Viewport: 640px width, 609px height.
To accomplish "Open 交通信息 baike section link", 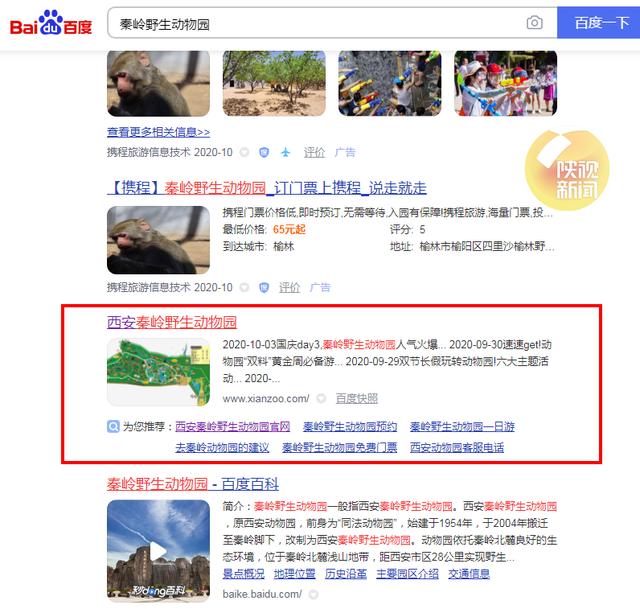I will (469, 574).
